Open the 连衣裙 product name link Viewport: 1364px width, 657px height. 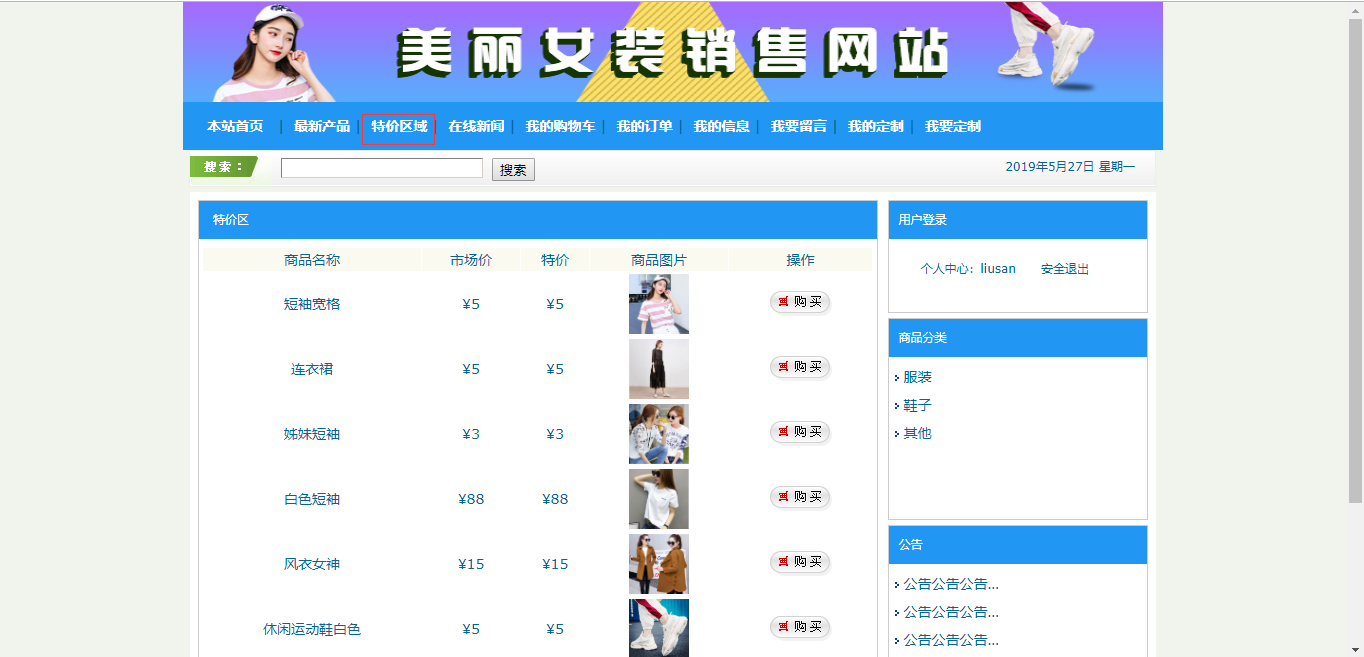coord(312,369)
